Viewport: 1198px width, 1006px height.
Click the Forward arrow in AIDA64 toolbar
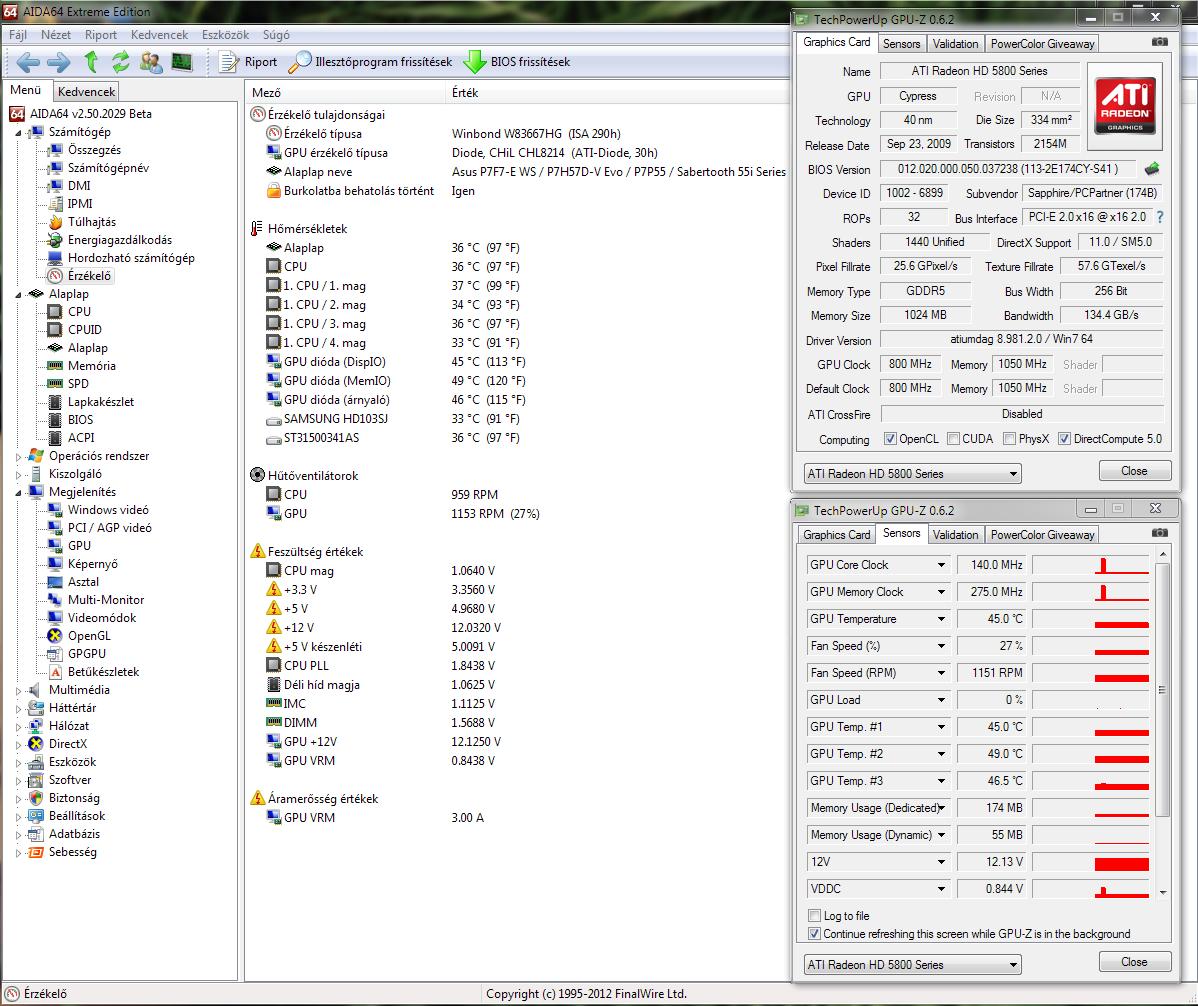(59, 62)
